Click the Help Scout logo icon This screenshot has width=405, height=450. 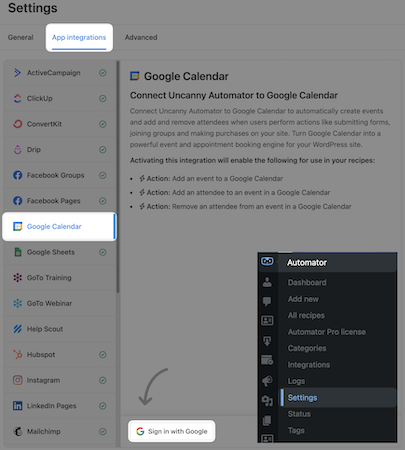17,329
